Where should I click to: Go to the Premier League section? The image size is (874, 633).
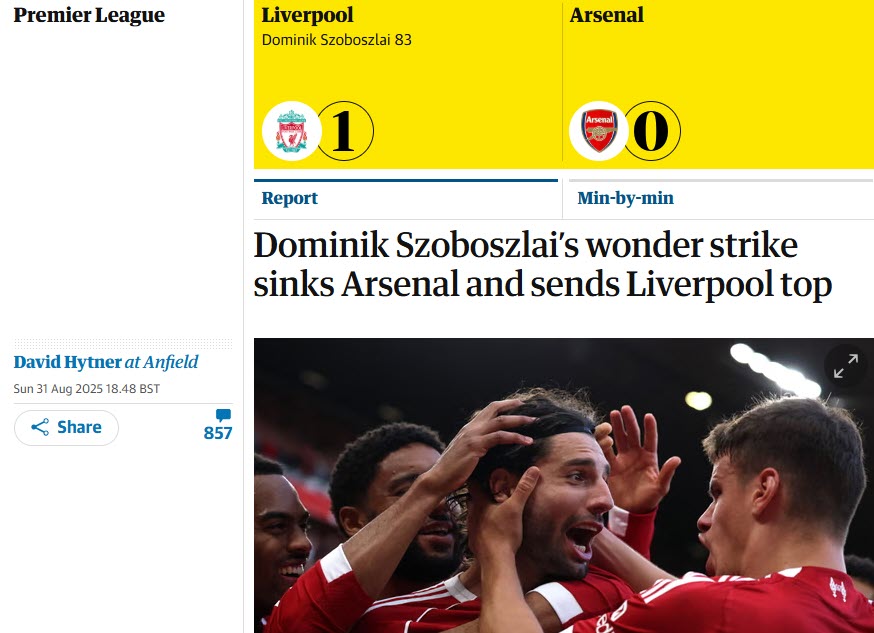pos(89,16)
